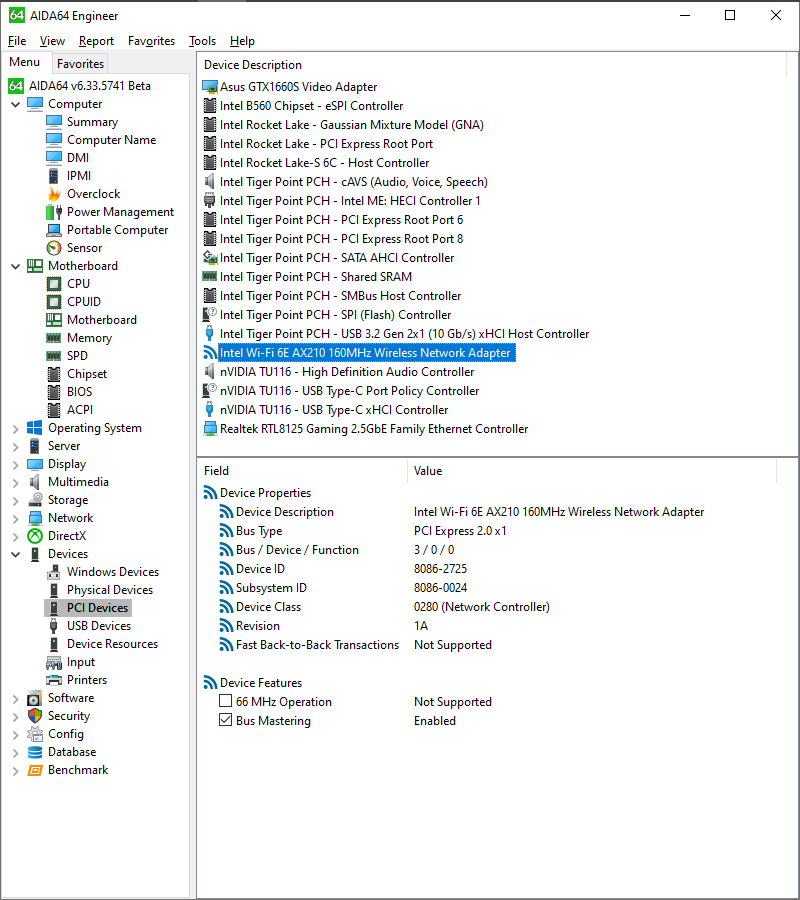
Task: Select Intel Rocket Lake Gaussian Mixture Model row
Action: [352, 125]
